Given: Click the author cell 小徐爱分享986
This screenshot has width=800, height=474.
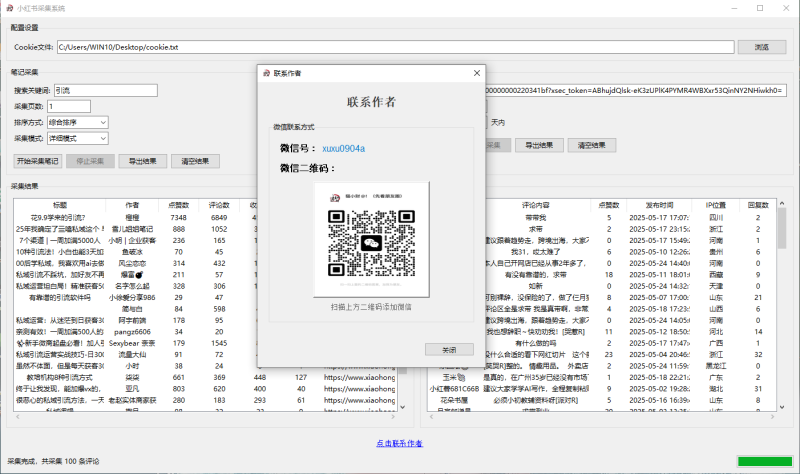Looking at the screenshot, I should pos(132,297).
